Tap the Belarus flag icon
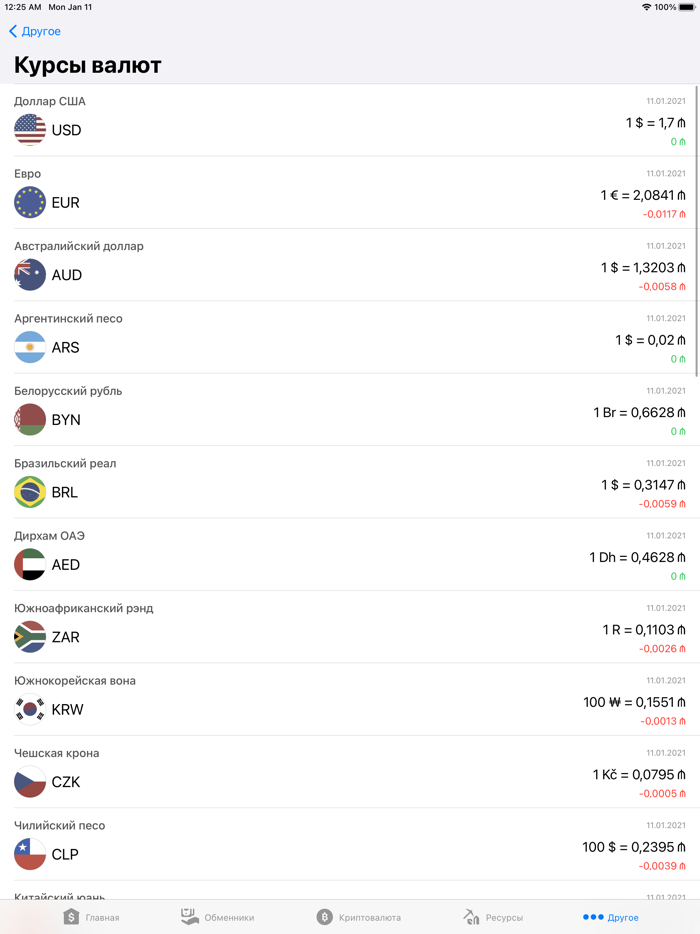 click(x=30, y=420)
